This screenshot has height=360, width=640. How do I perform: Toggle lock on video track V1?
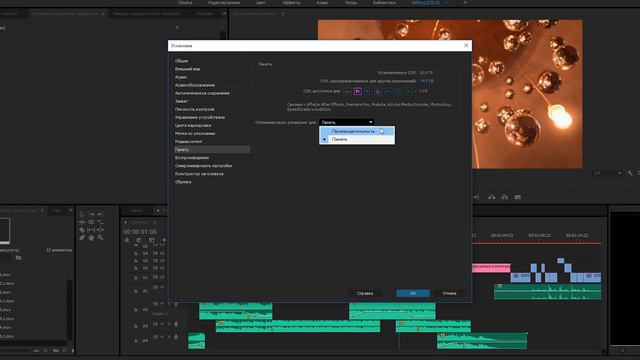click(x=136, y=278)
